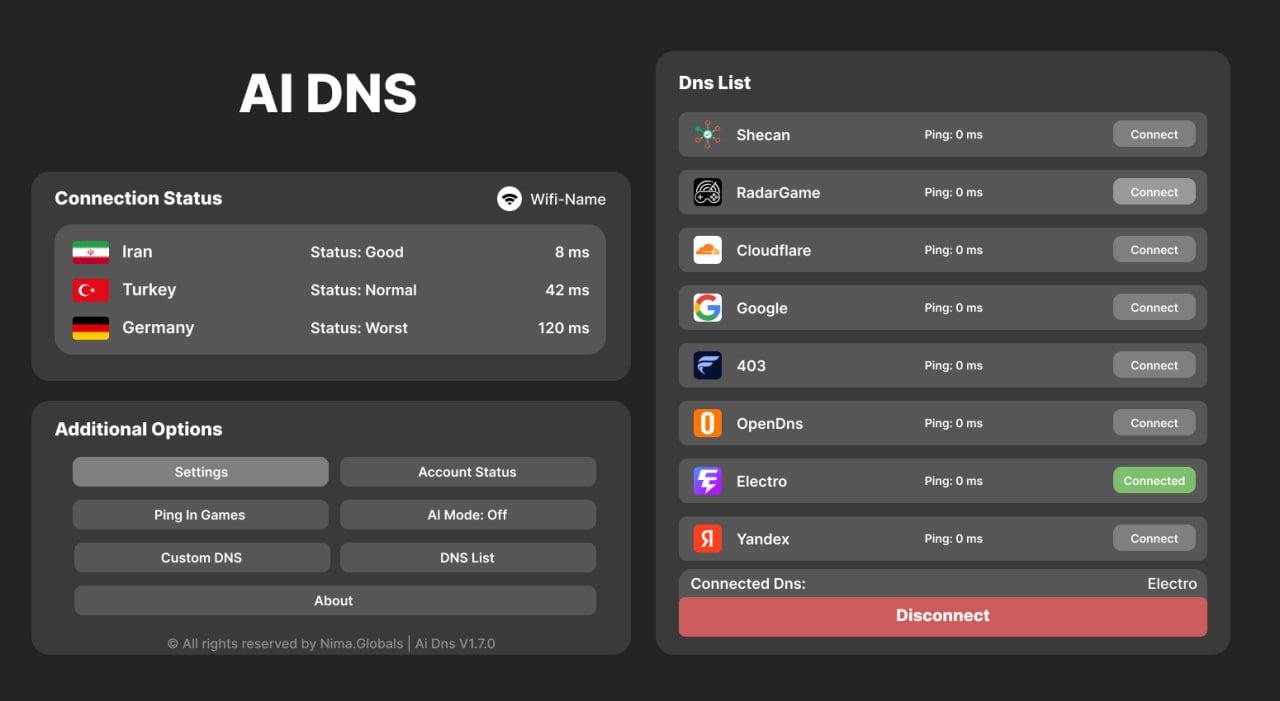This screenshot has width=1280, height=701.
Task: Click Ping: 0 ms in Yandex row
Action: pos(954,539)
